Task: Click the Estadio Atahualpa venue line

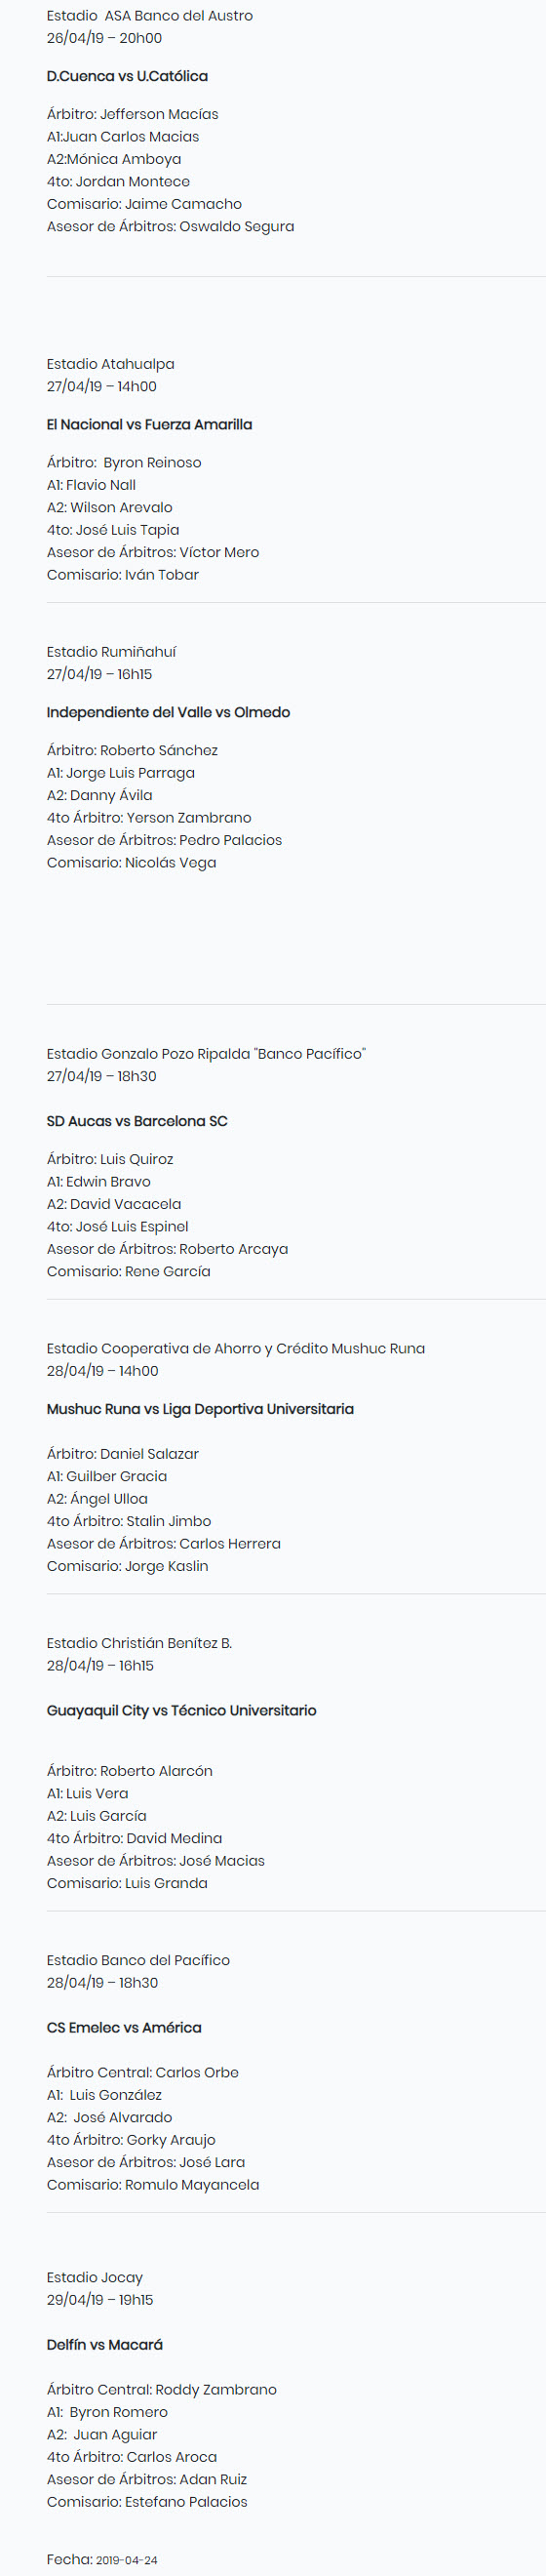Action: [110, 364]
